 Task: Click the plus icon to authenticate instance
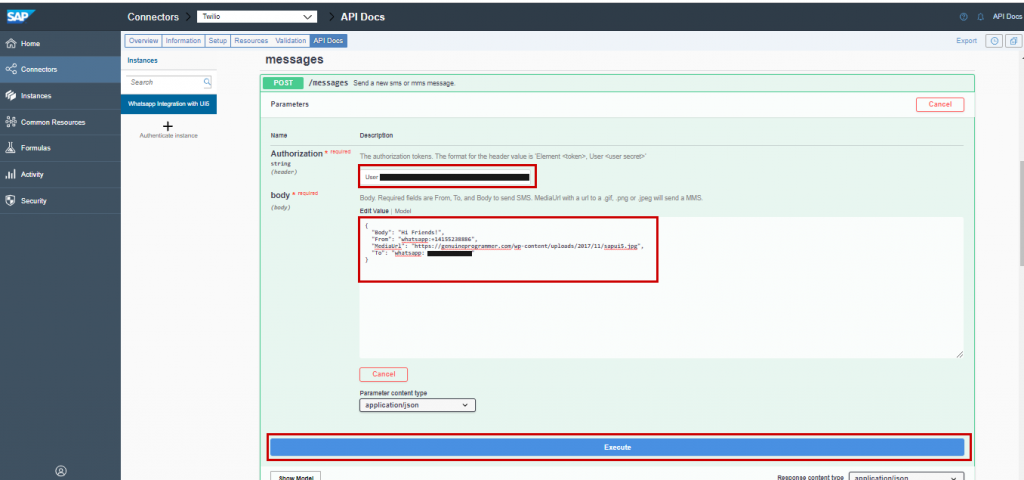pyautogui.click(x=168, y=125)
